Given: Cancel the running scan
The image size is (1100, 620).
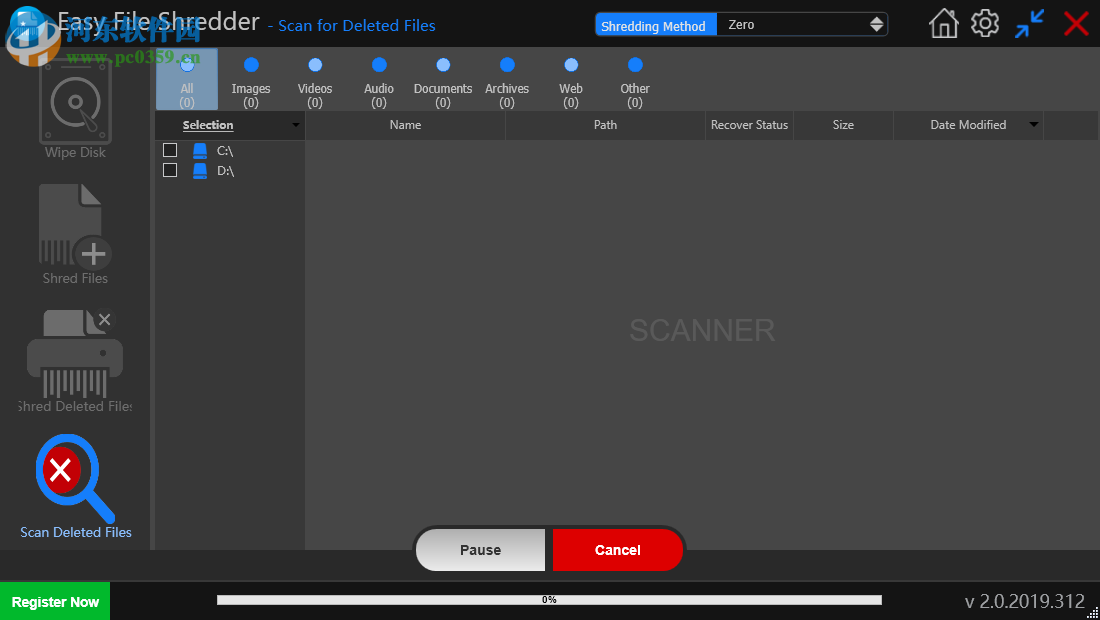Looking at the screenshot, I should click(x=617, y=549).
